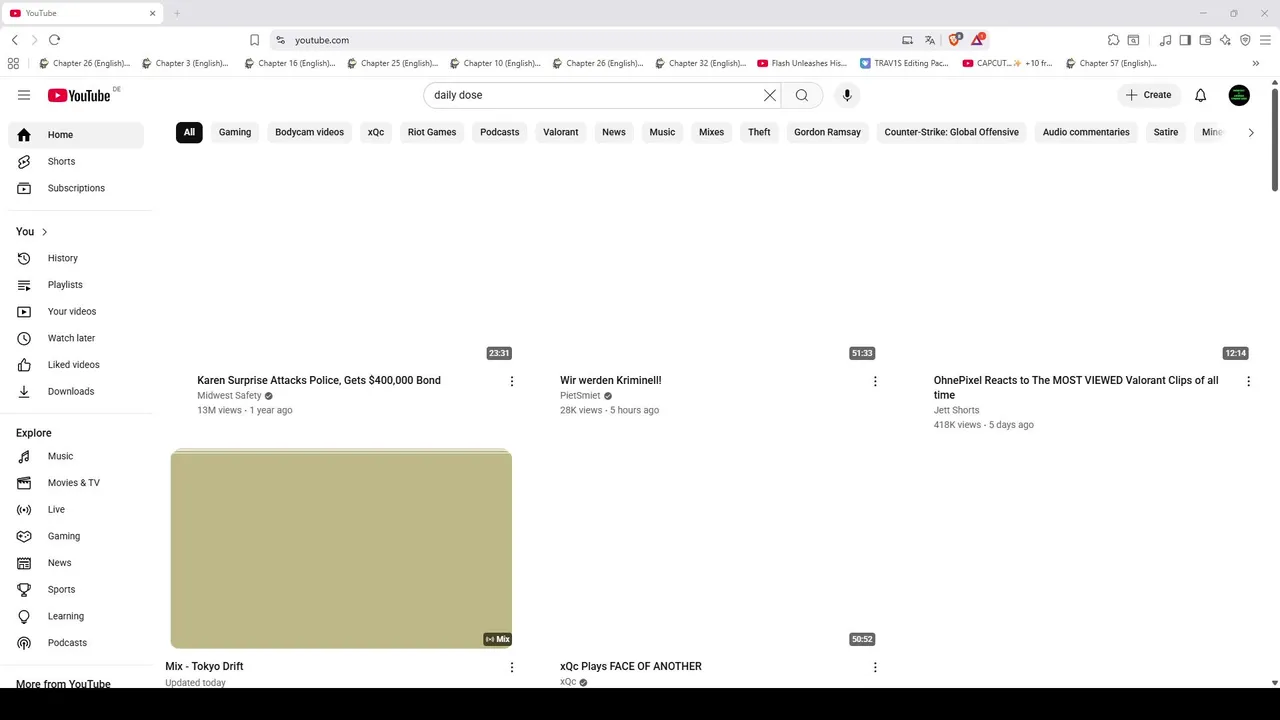Open the browser main menu icon
The width and height of the screenshot is (1280, 720).
[x=1265, y=40]
